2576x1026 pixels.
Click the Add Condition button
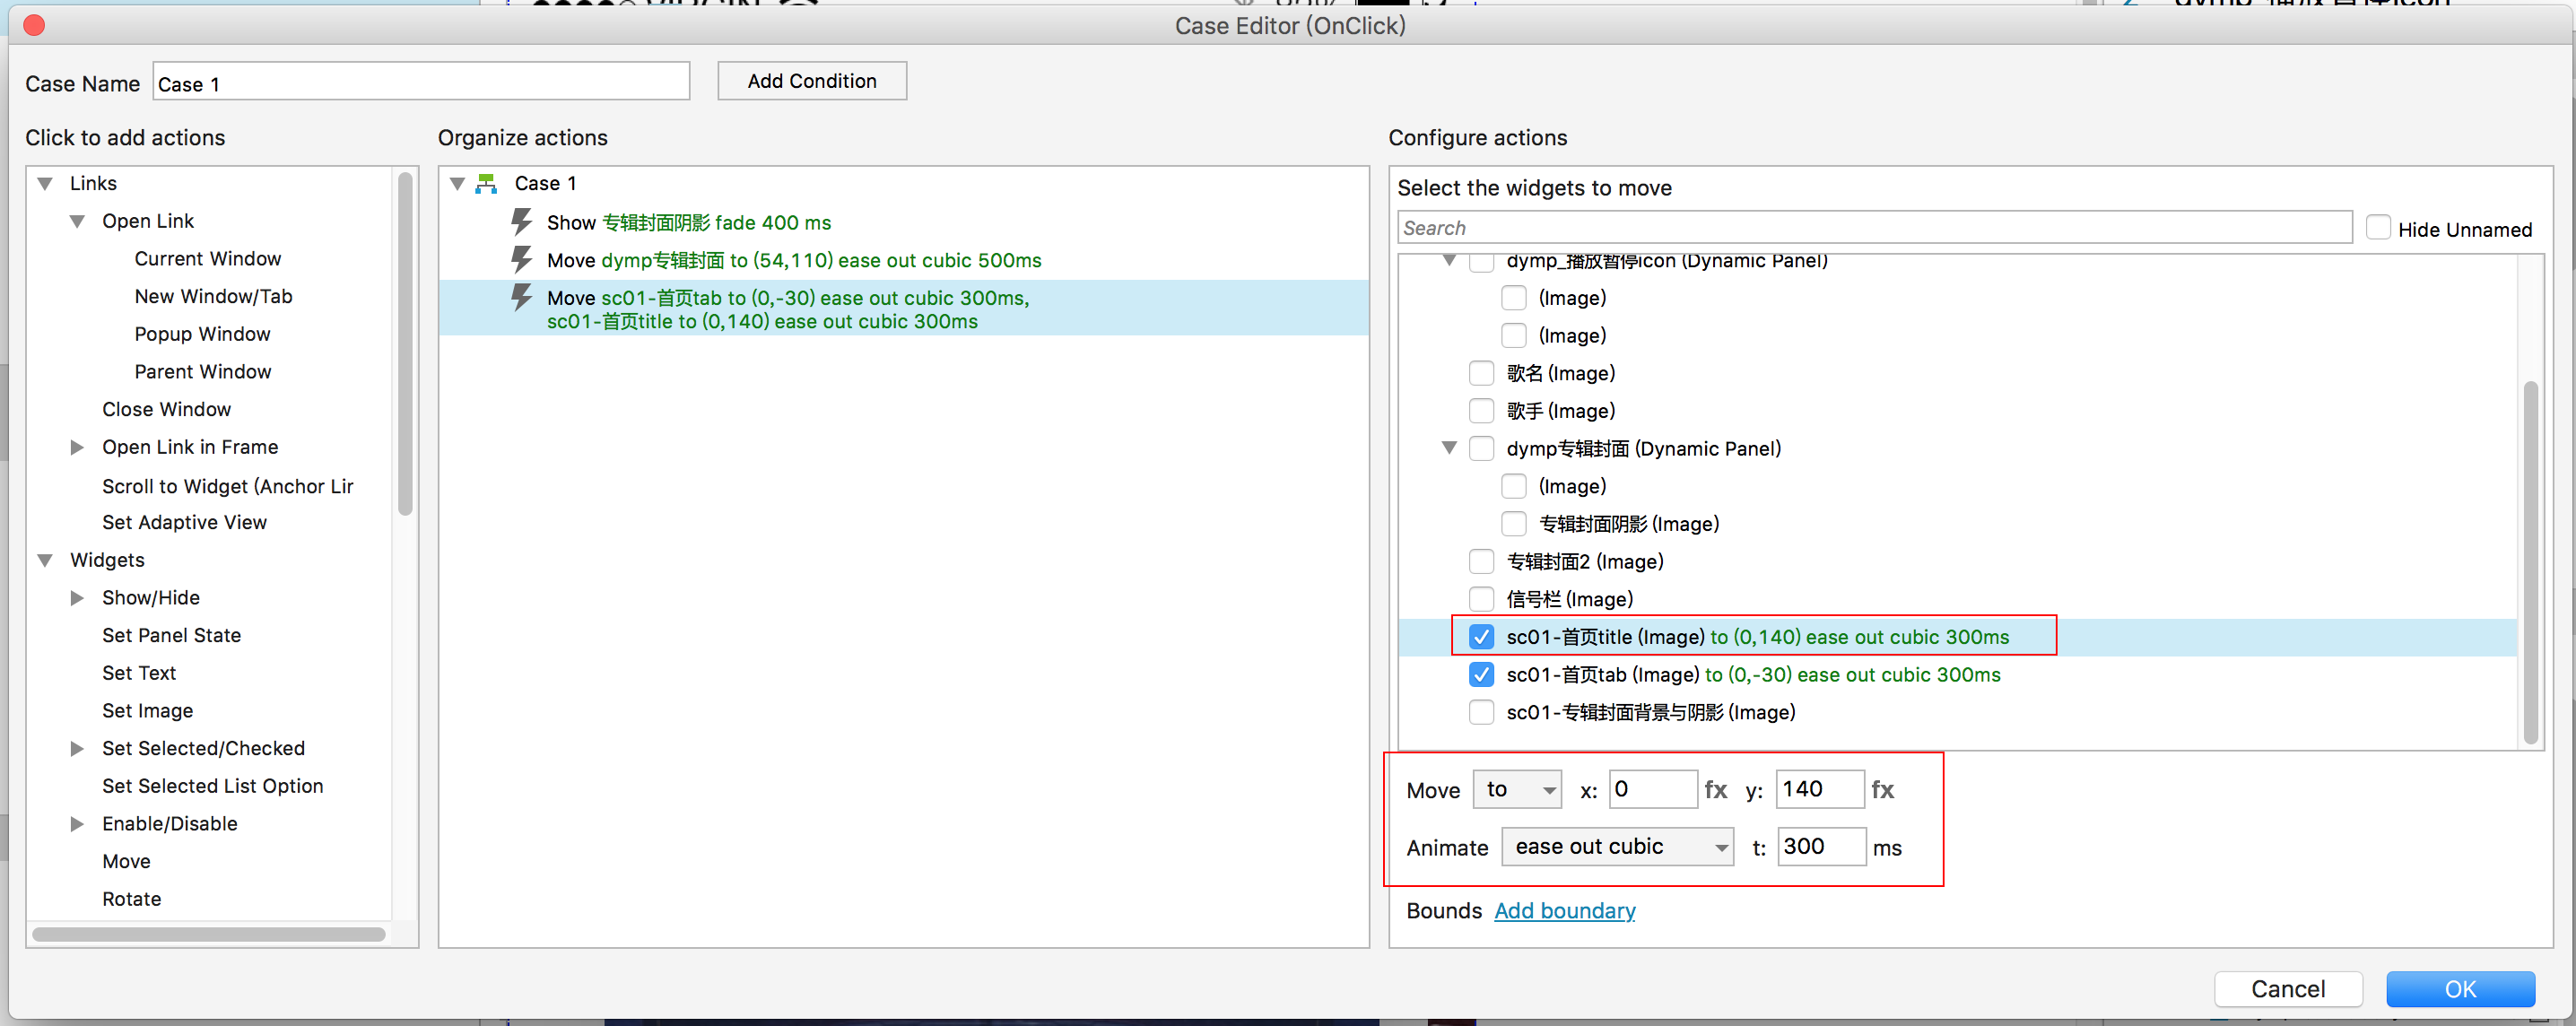(812, 81)
